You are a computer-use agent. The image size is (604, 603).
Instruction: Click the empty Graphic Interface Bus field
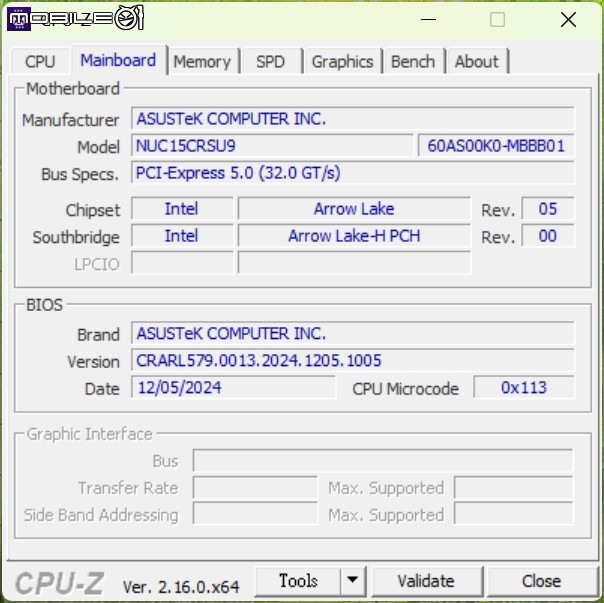(383, 460)
